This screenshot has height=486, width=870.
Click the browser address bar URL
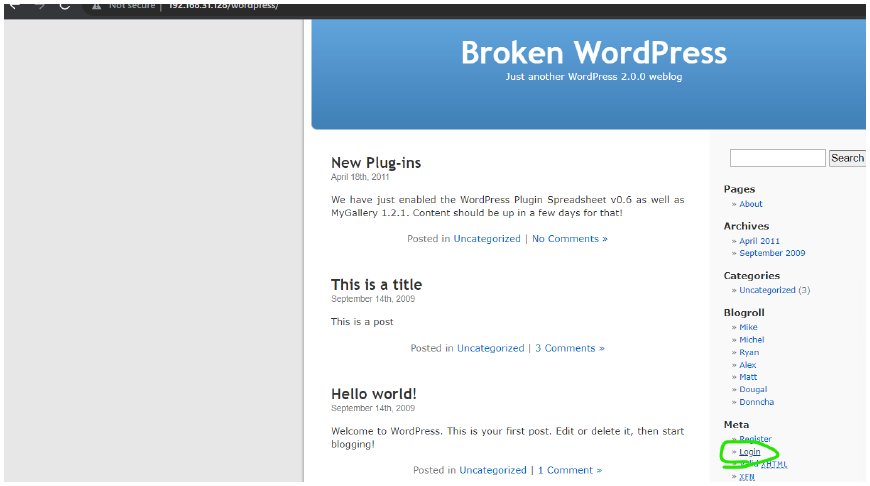[x=223, y=6]
